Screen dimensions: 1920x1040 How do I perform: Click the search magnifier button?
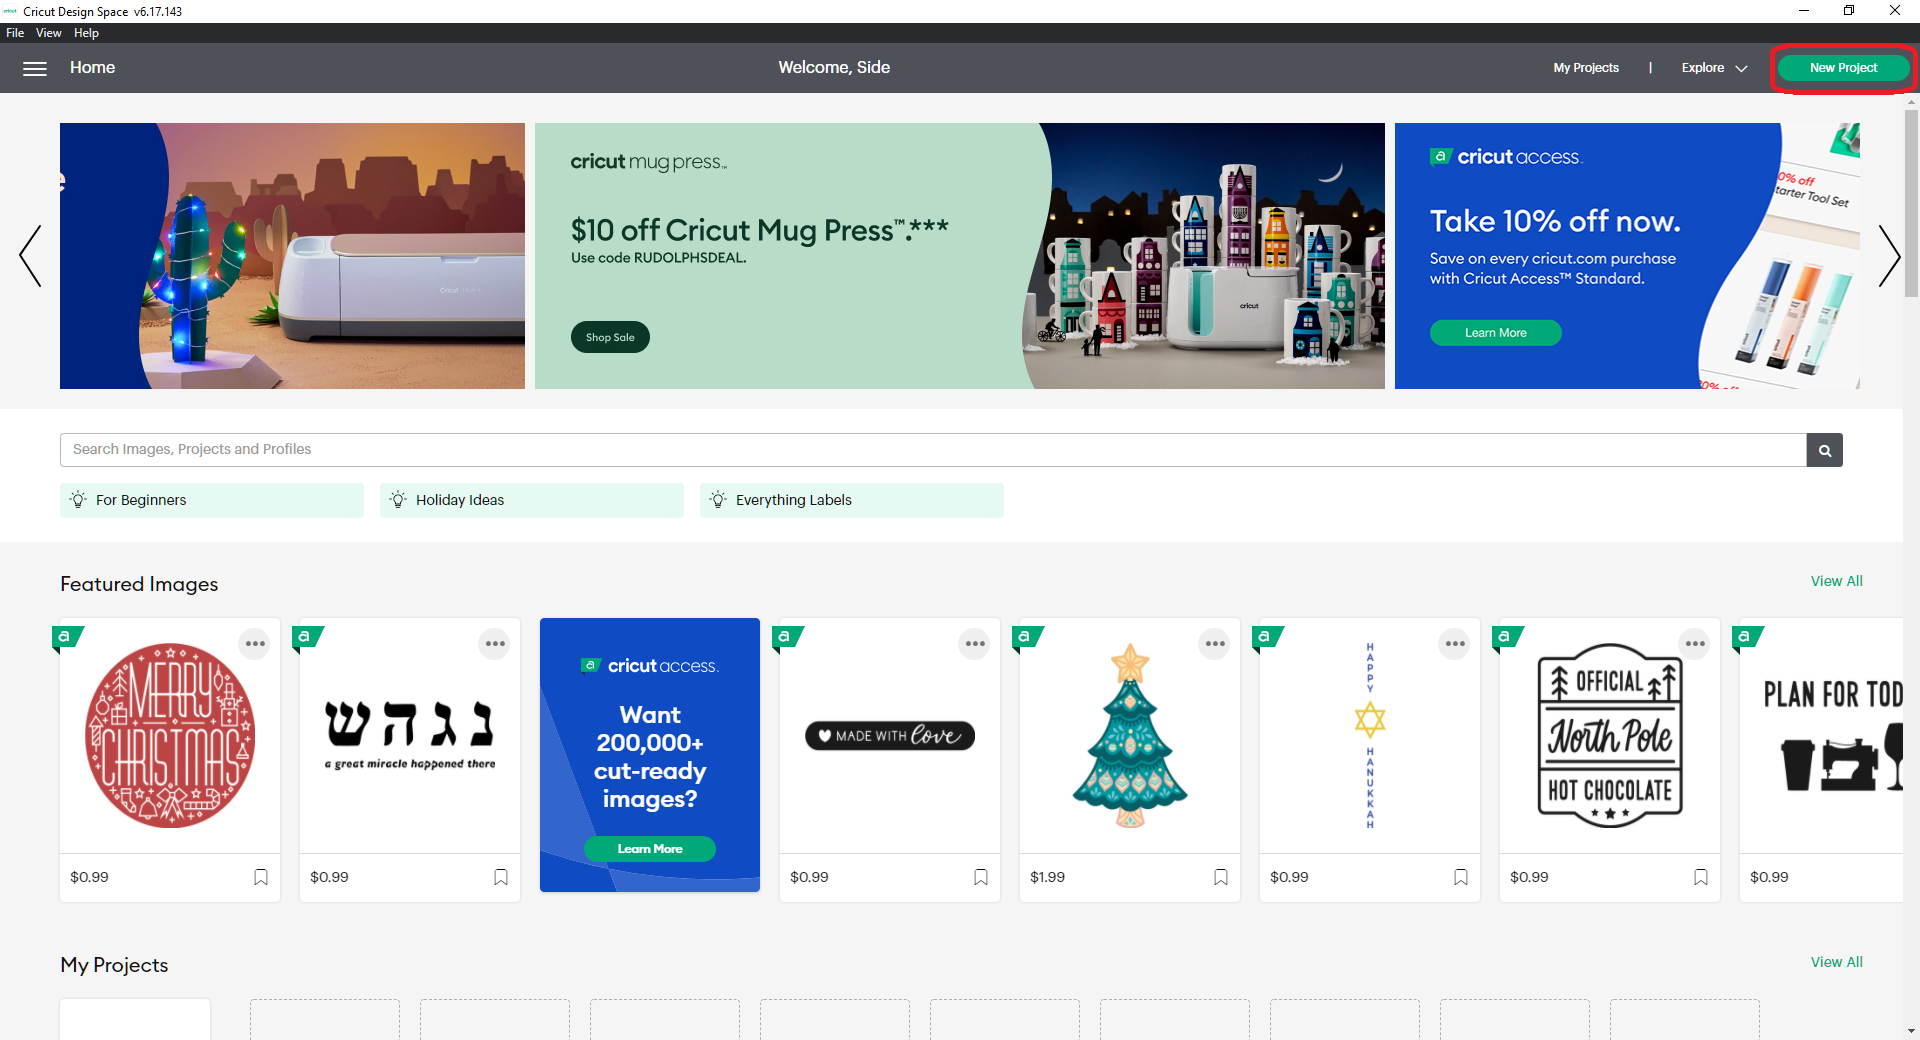point(1824,450)
